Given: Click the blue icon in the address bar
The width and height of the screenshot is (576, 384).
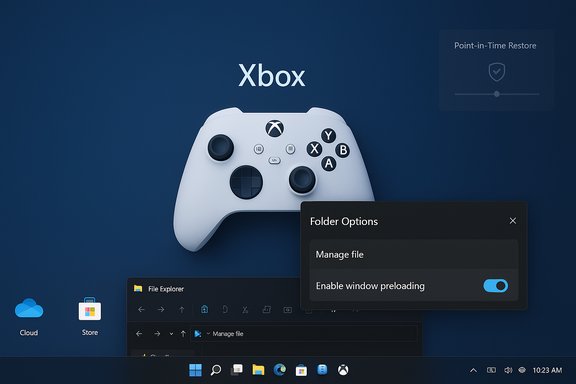Looking at the screenshot, I should (x=198, y=334).
